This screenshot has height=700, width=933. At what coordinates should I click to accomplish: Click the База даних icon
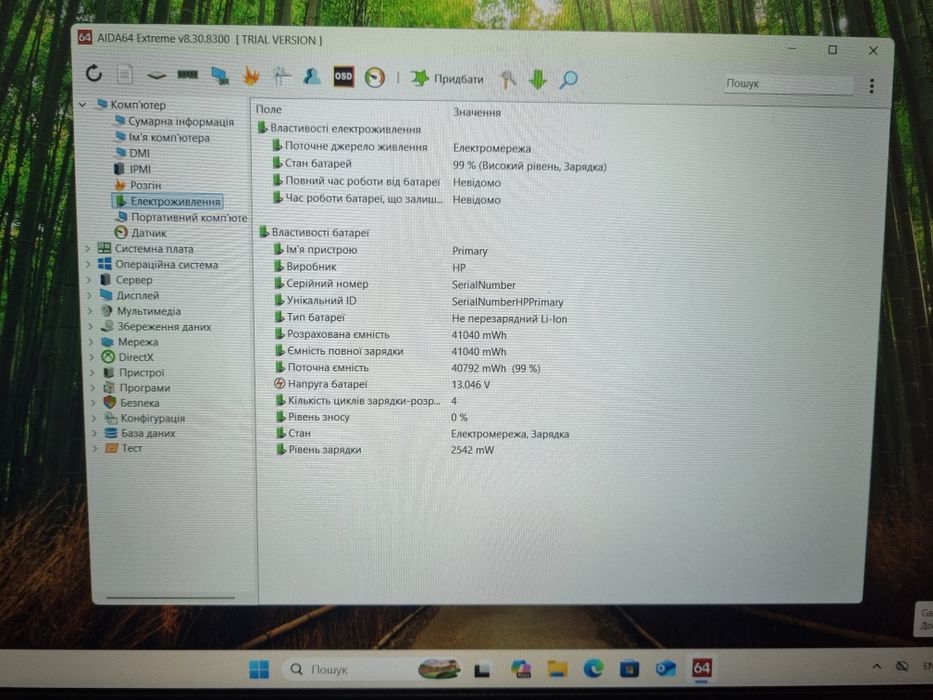click(x=111, y=433)
